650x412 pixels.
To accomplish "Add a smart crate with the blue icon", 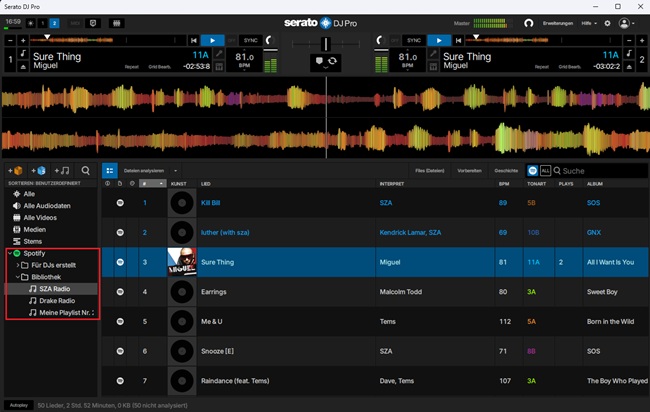I will pyautogui.click(x=39, y=170).
